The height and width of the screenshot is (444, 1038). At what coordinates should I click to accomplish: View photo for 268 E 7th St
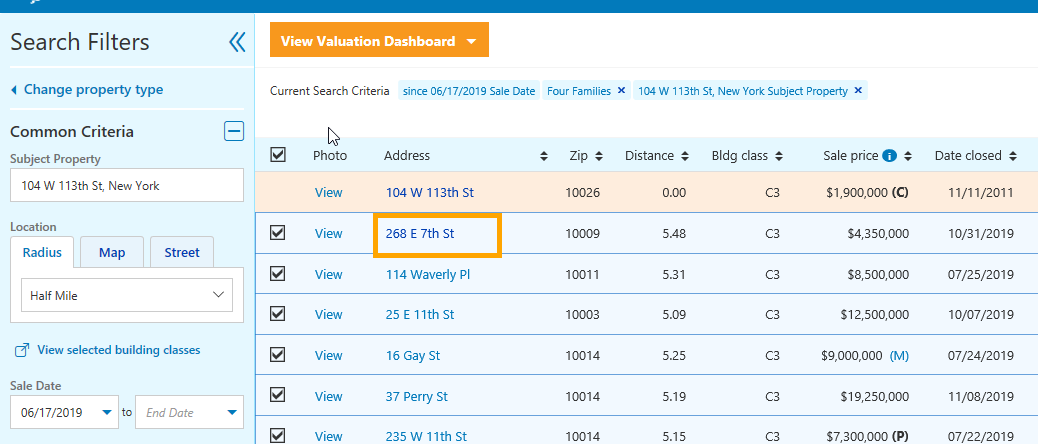point(328,234)
